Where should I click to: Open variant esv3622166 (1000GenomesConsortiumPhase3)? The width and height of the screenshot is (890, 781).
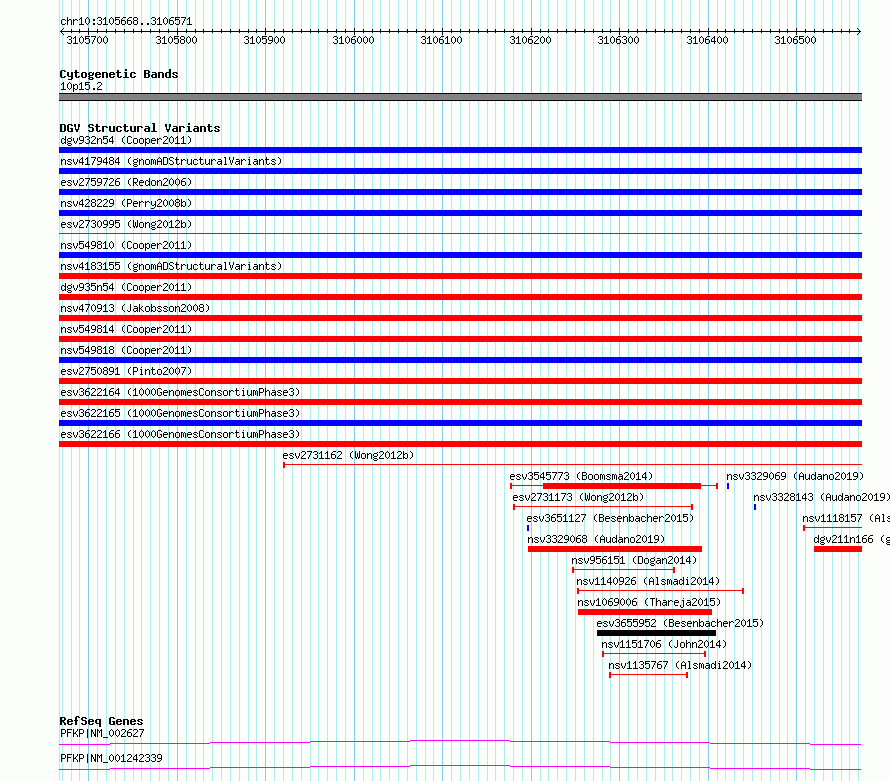pyautogui.click(x=180, y=434)
